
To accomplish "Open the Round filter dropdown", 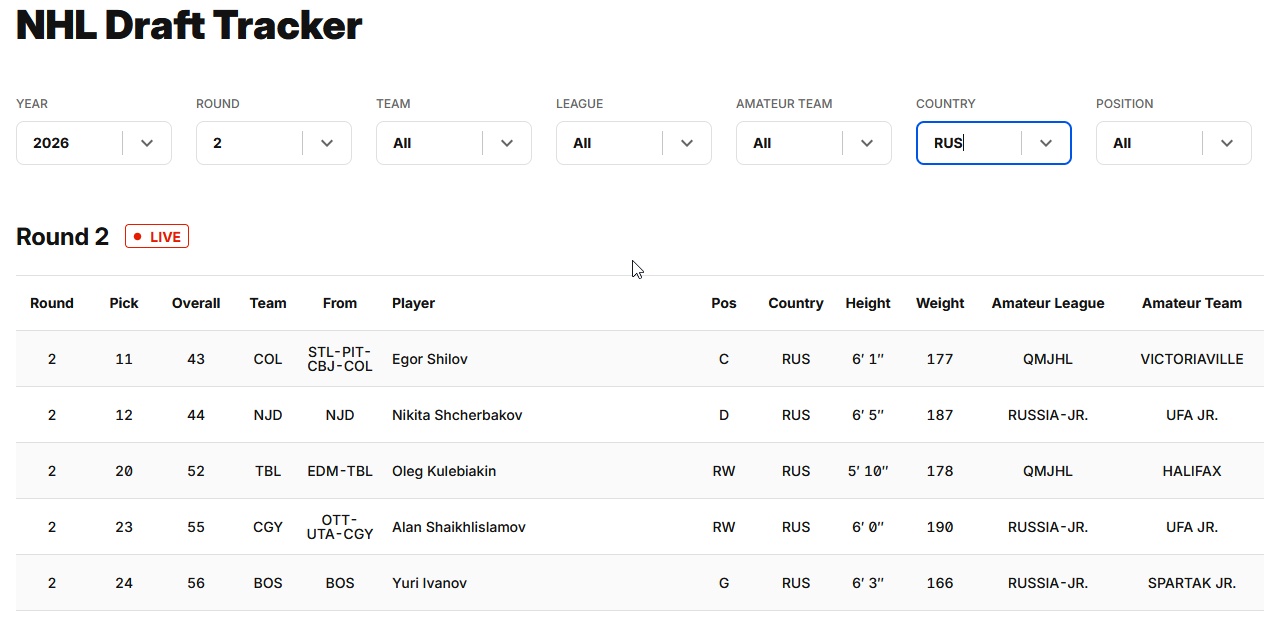I will (274, 143).
